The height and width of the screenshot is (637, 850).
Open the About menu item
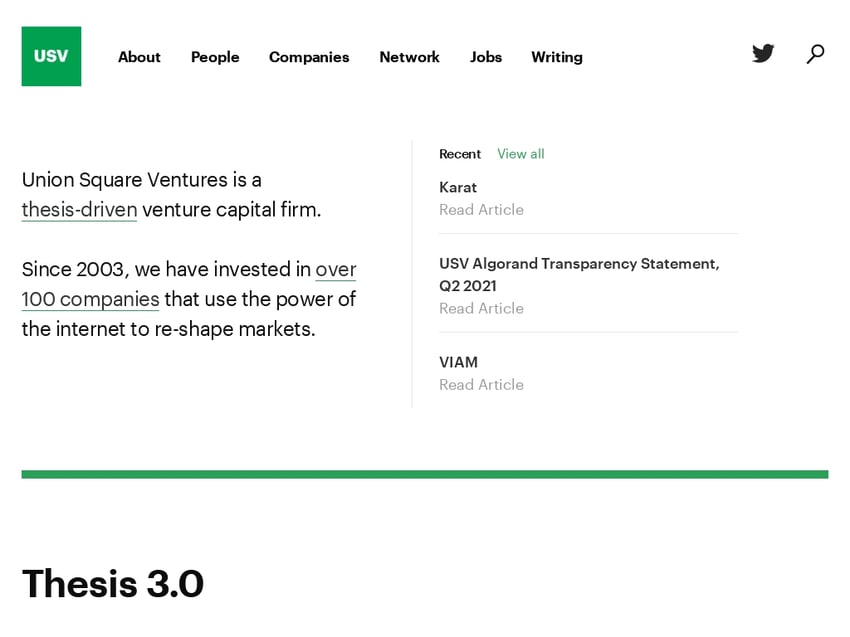139,57
